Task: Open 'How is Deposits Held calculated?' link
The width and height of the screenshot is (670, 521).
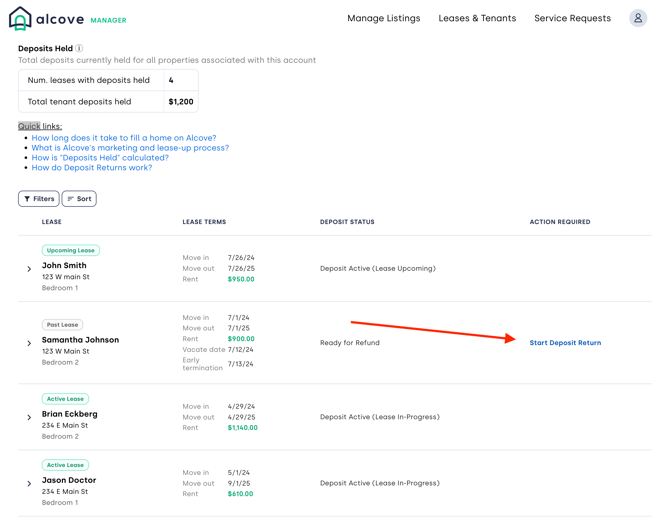Action: [x=100, y=158]
